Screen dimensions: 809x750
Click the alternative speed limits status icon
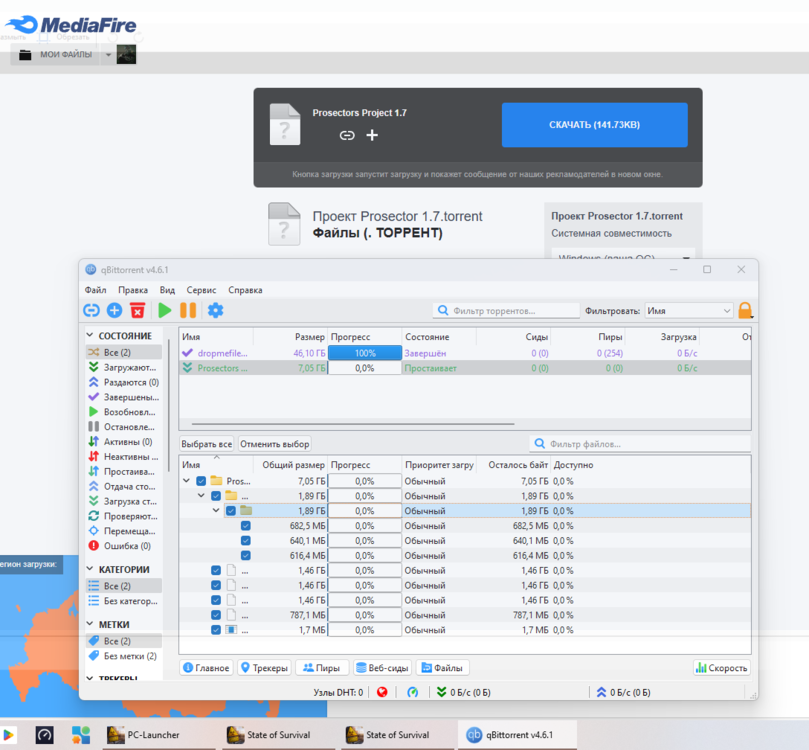[x=413, y=692]
